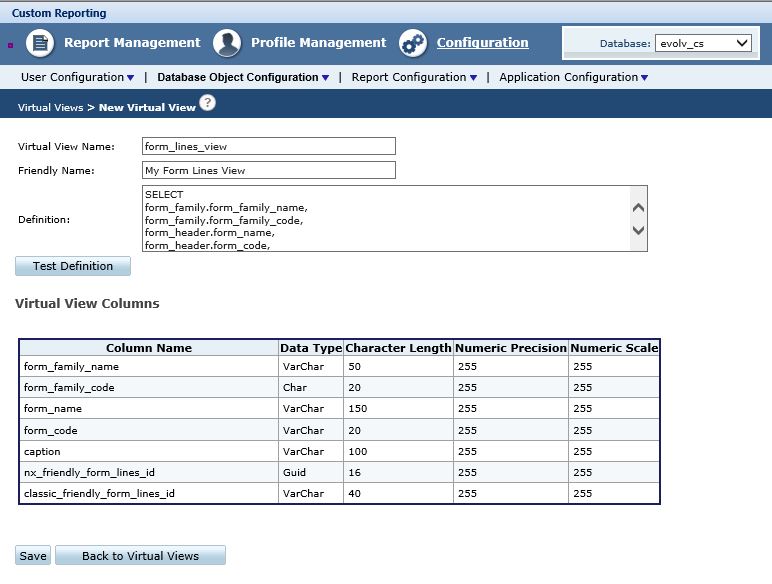This screenshot has height=584, width=772.
Task: Open the Database evolv_cs dropdown
Action: (703, 43)
